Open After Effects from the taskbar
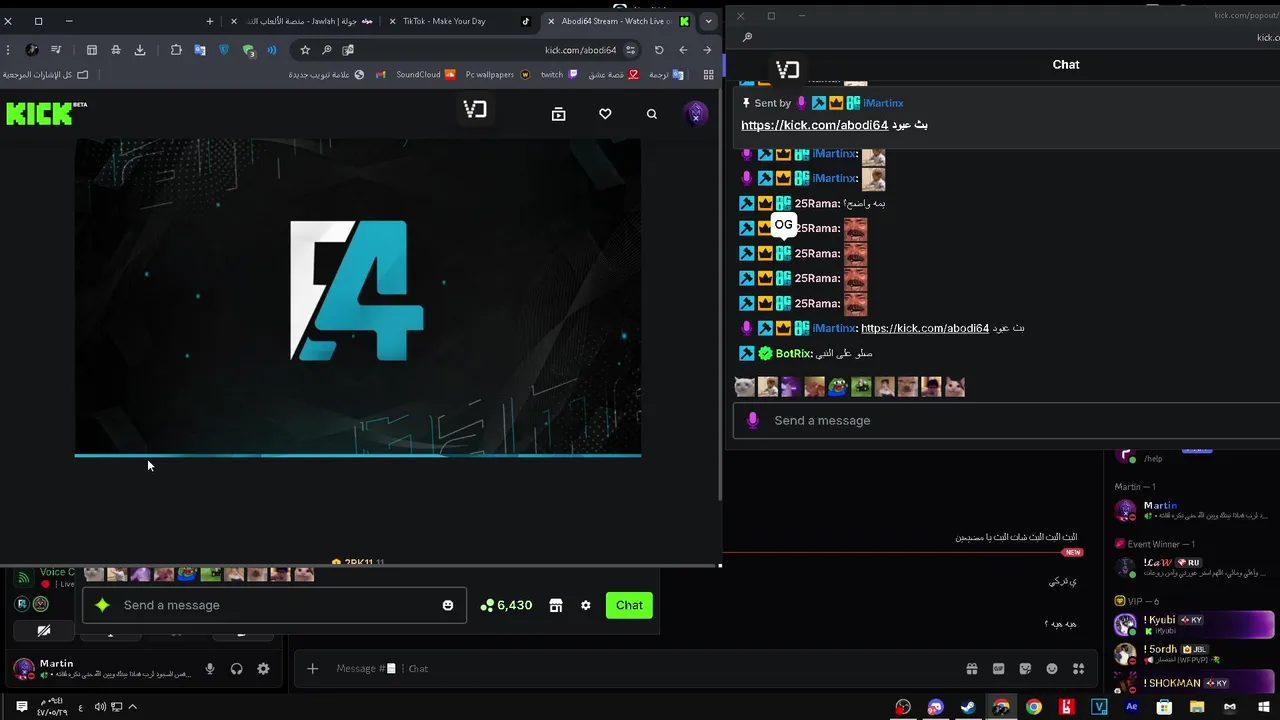Screen dimensions: 1280x720 point(1132,707)
